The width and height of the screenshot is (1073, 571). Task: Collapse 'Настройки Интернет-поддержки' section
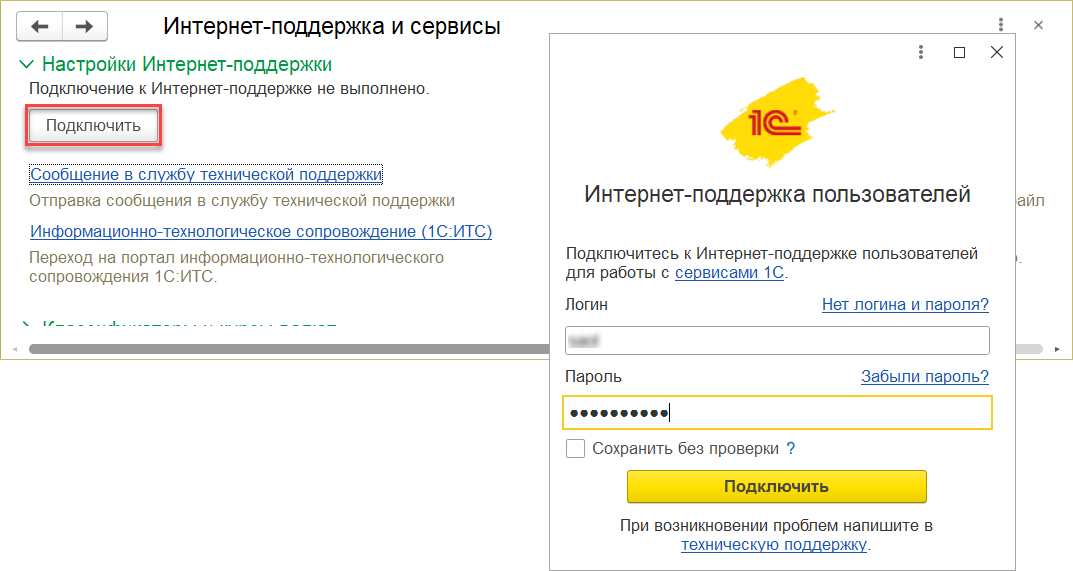26,65
